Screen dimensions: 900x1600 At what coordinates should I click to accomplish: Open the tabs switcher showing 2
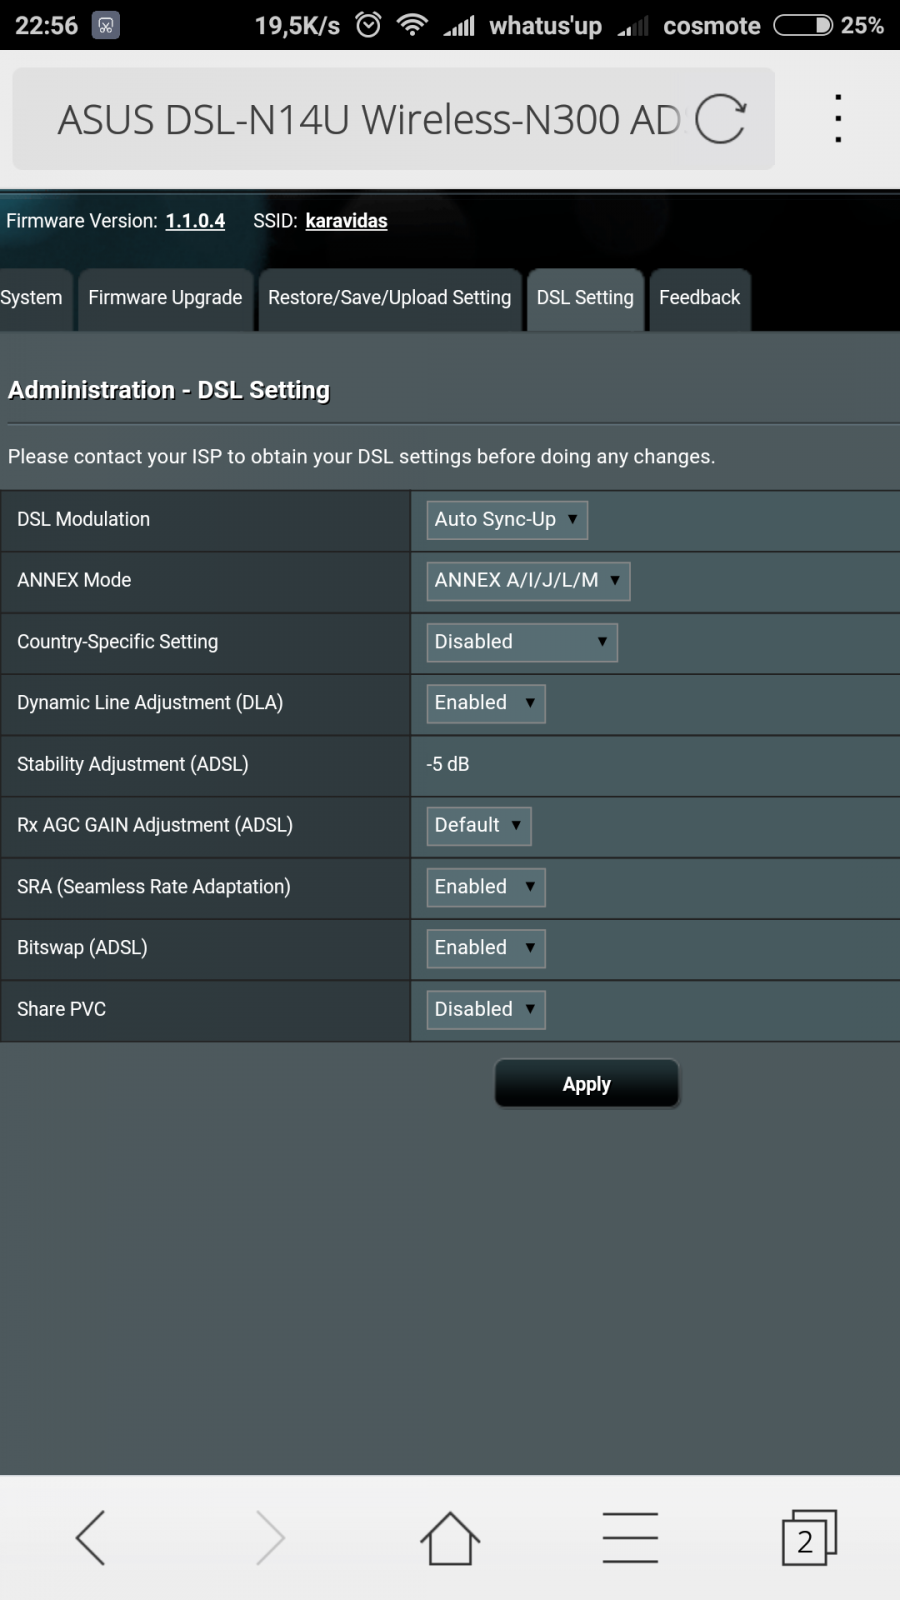point(809,1537)
